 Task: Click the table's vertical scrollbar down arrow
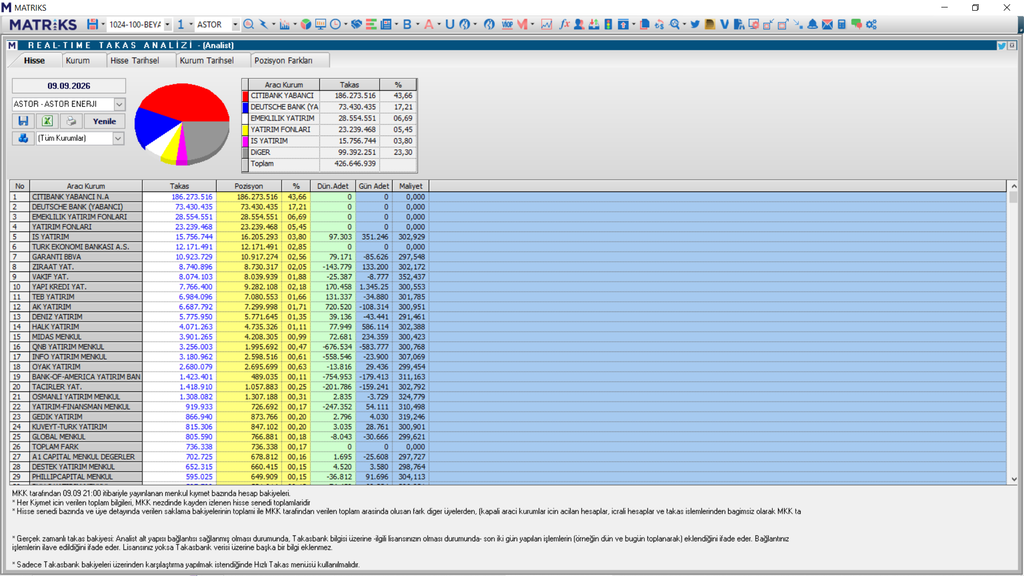click(x=1013, y=479)
